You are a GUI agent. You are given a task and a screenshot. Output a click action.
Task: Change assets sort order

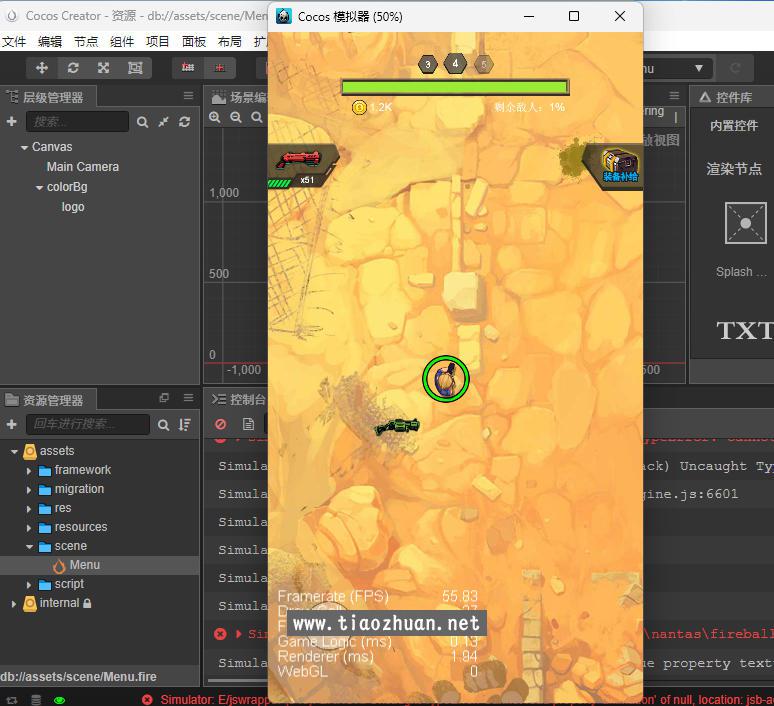point(185,425)
